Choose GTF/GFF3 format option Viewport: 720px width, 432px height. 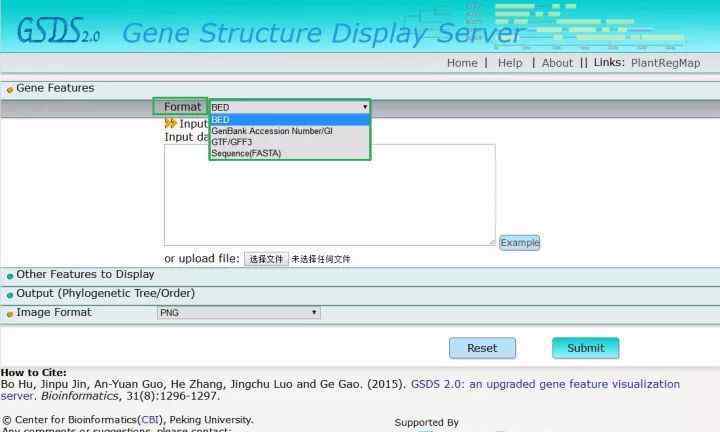[x=289, y=142]
